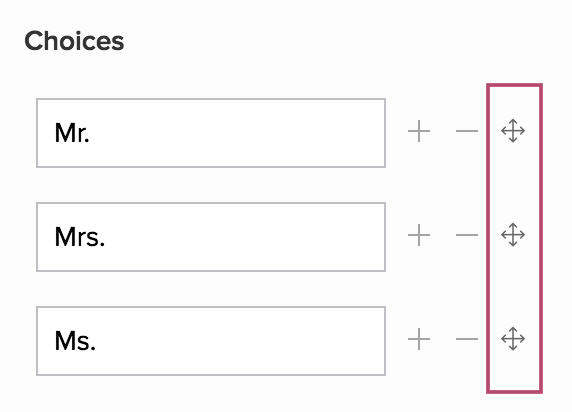Viewport: 572px width, 412px height.
Task: Focus the Mrs. choice input field
Action: pyautogui.click(x=211, y=237)
